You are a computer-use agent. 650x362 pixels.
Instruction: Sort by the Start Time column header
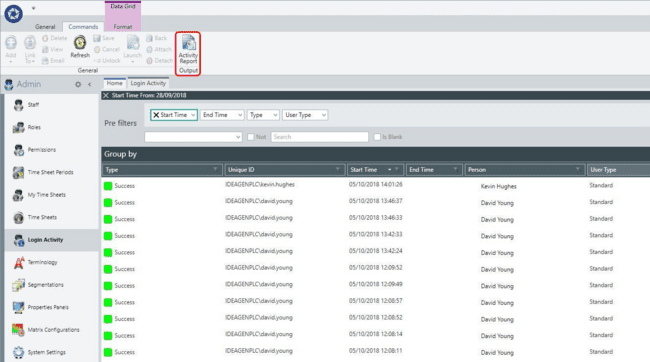click(x=364, y=170)
